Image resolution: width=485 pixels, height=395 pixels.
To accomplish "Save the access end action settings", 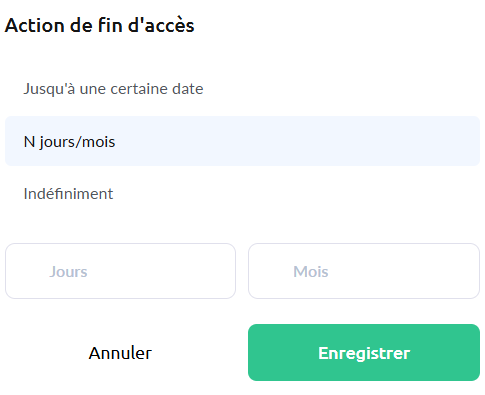I will coord(364,353).
